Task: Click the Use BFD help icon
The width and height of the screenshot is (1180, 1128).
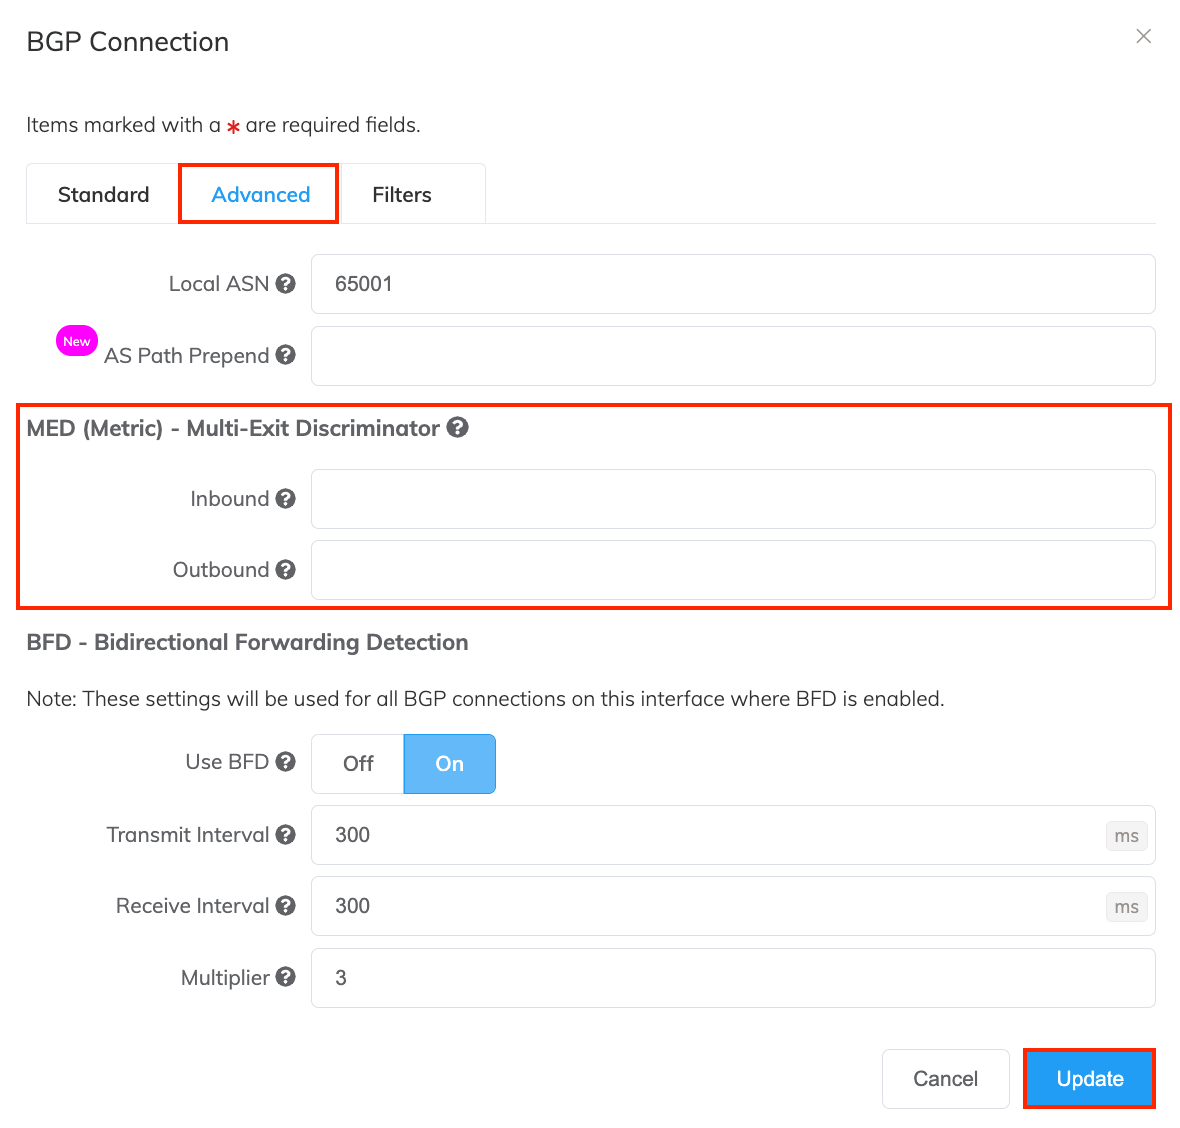Action: click(285, 762)
